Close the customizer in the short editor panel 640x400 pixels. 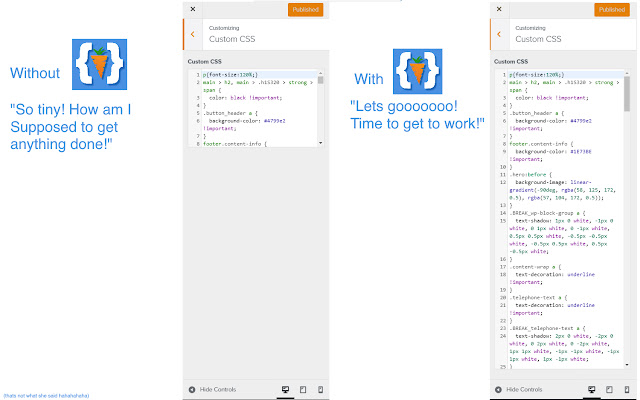pyautogui.click(x=193, y=9)
